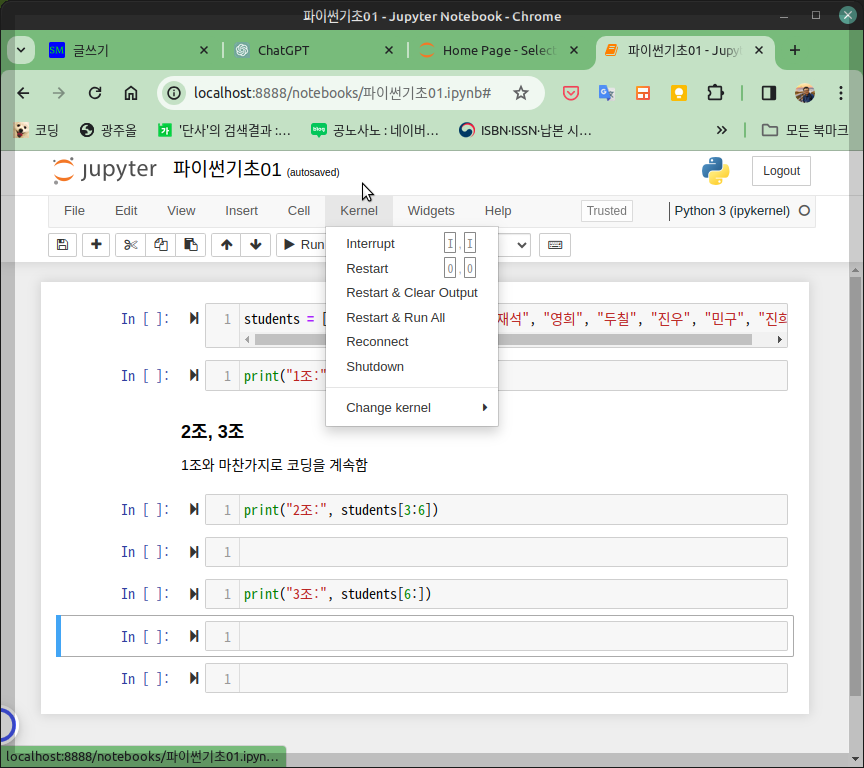Open the Help menu
The width and height of the screenshot is (864, 768).
498,210
